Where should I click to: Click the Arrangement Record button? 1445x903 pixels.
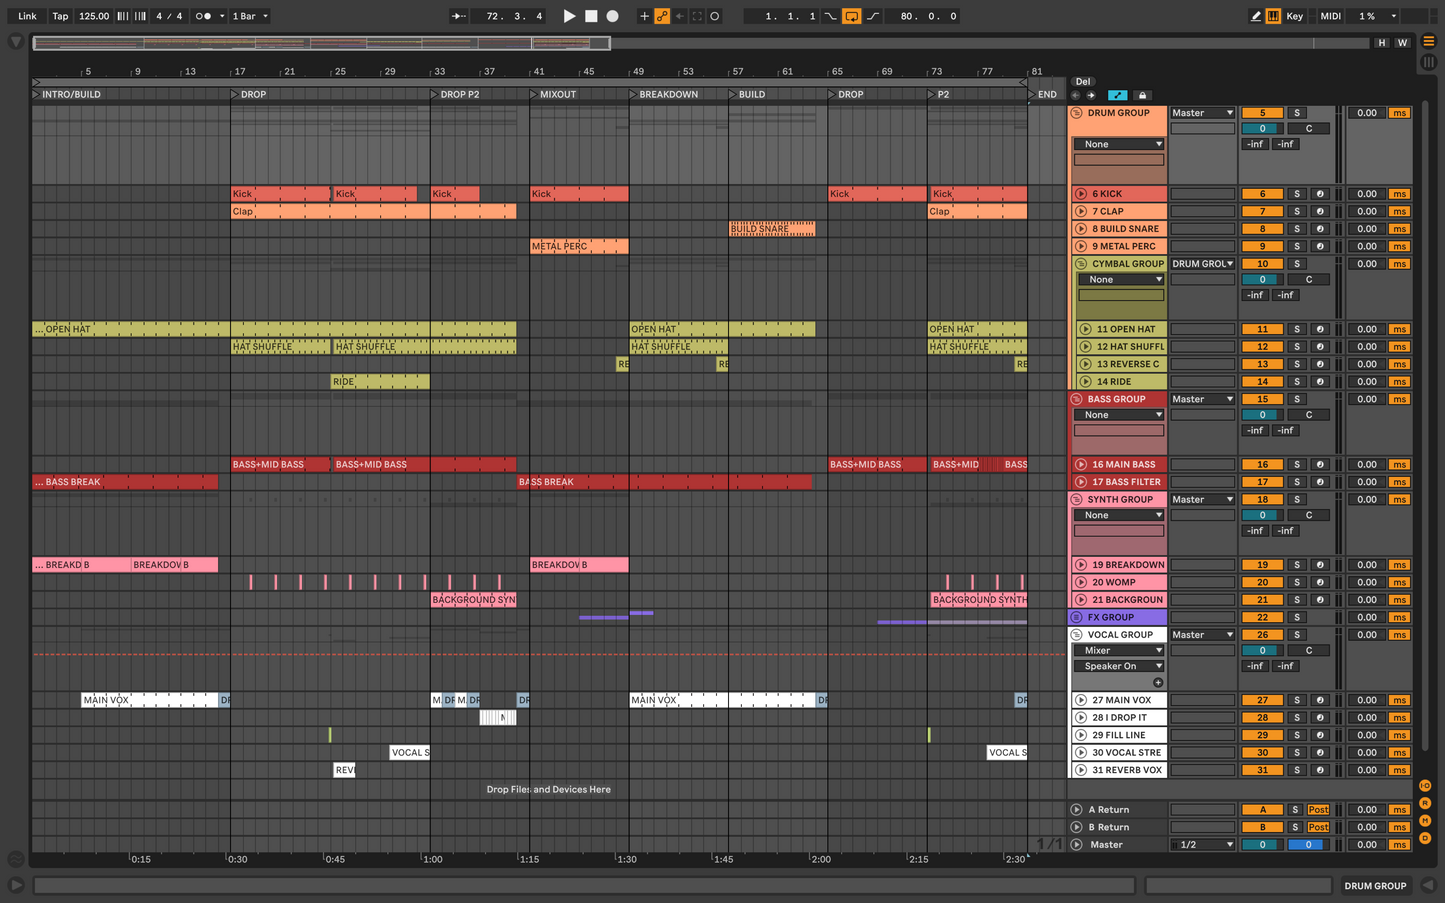(x=613, y=16)
